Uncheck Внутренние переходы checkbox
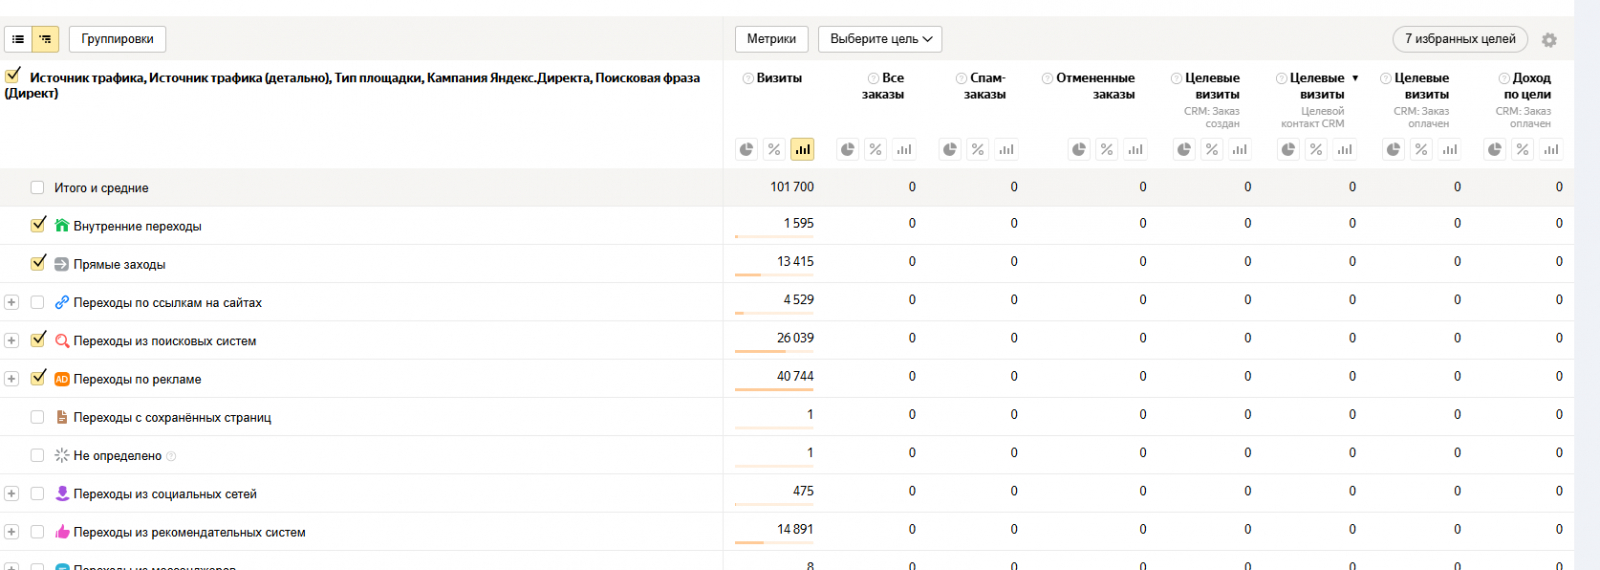Screen dimensions: 1600x570 pyautogui.click(x=38, y=225)
